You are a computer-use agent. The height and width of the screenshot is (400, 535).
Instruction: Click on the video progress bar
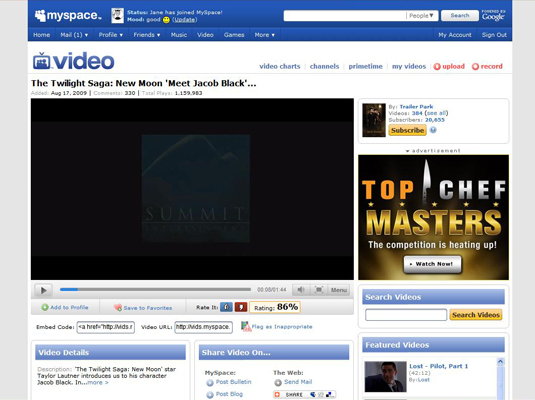(x=155, y=289)
